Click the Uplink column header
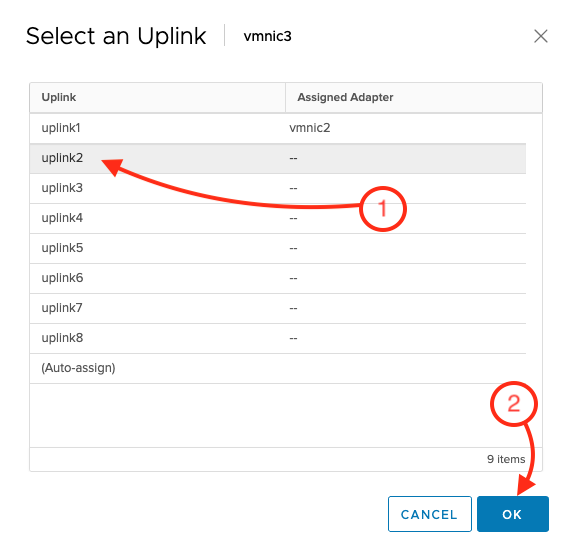The image size is (568, 554). pyautogui.click(x=158, y=97)
